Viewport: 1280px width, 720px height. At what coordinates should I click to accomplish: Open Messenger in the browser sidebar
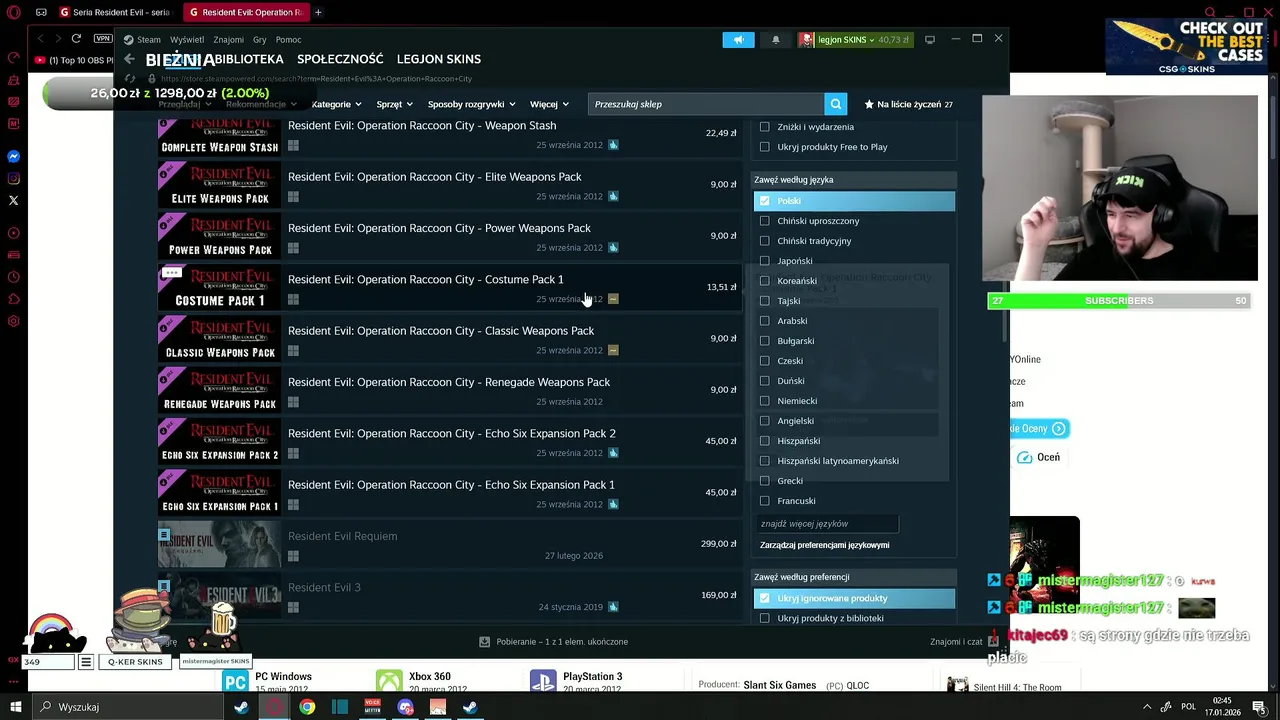[x=14, y=156]
